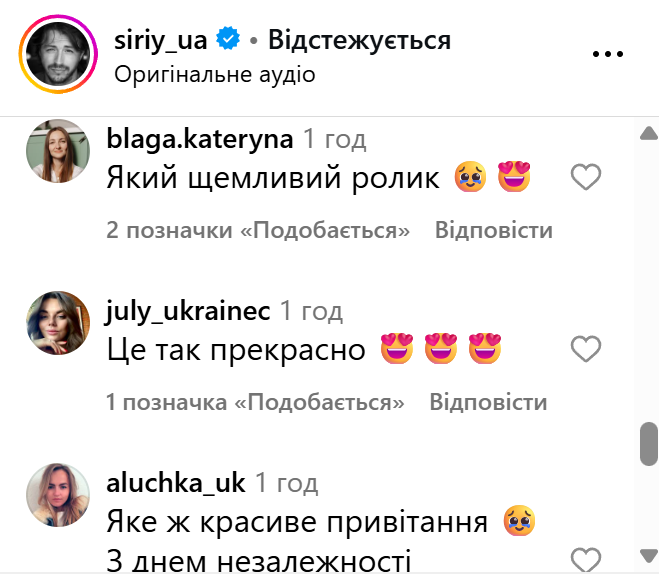659x574 pixels.
Task: Open the Оригінальне аудіо audio link
Action: (215, 75)
